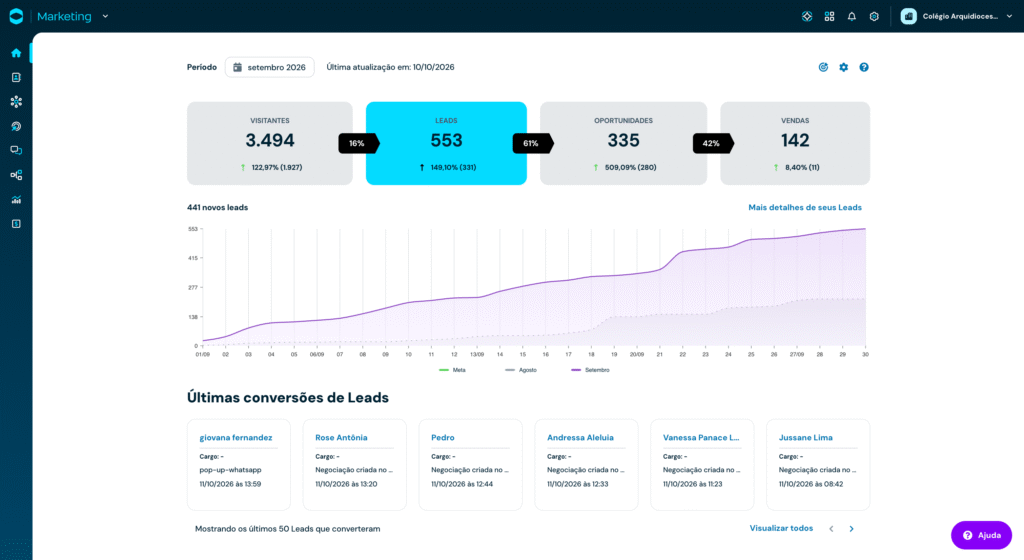Viewport: 1024px width, 560px height.
Task: Open the apps grid icon
Action: [x=829, y=16]
